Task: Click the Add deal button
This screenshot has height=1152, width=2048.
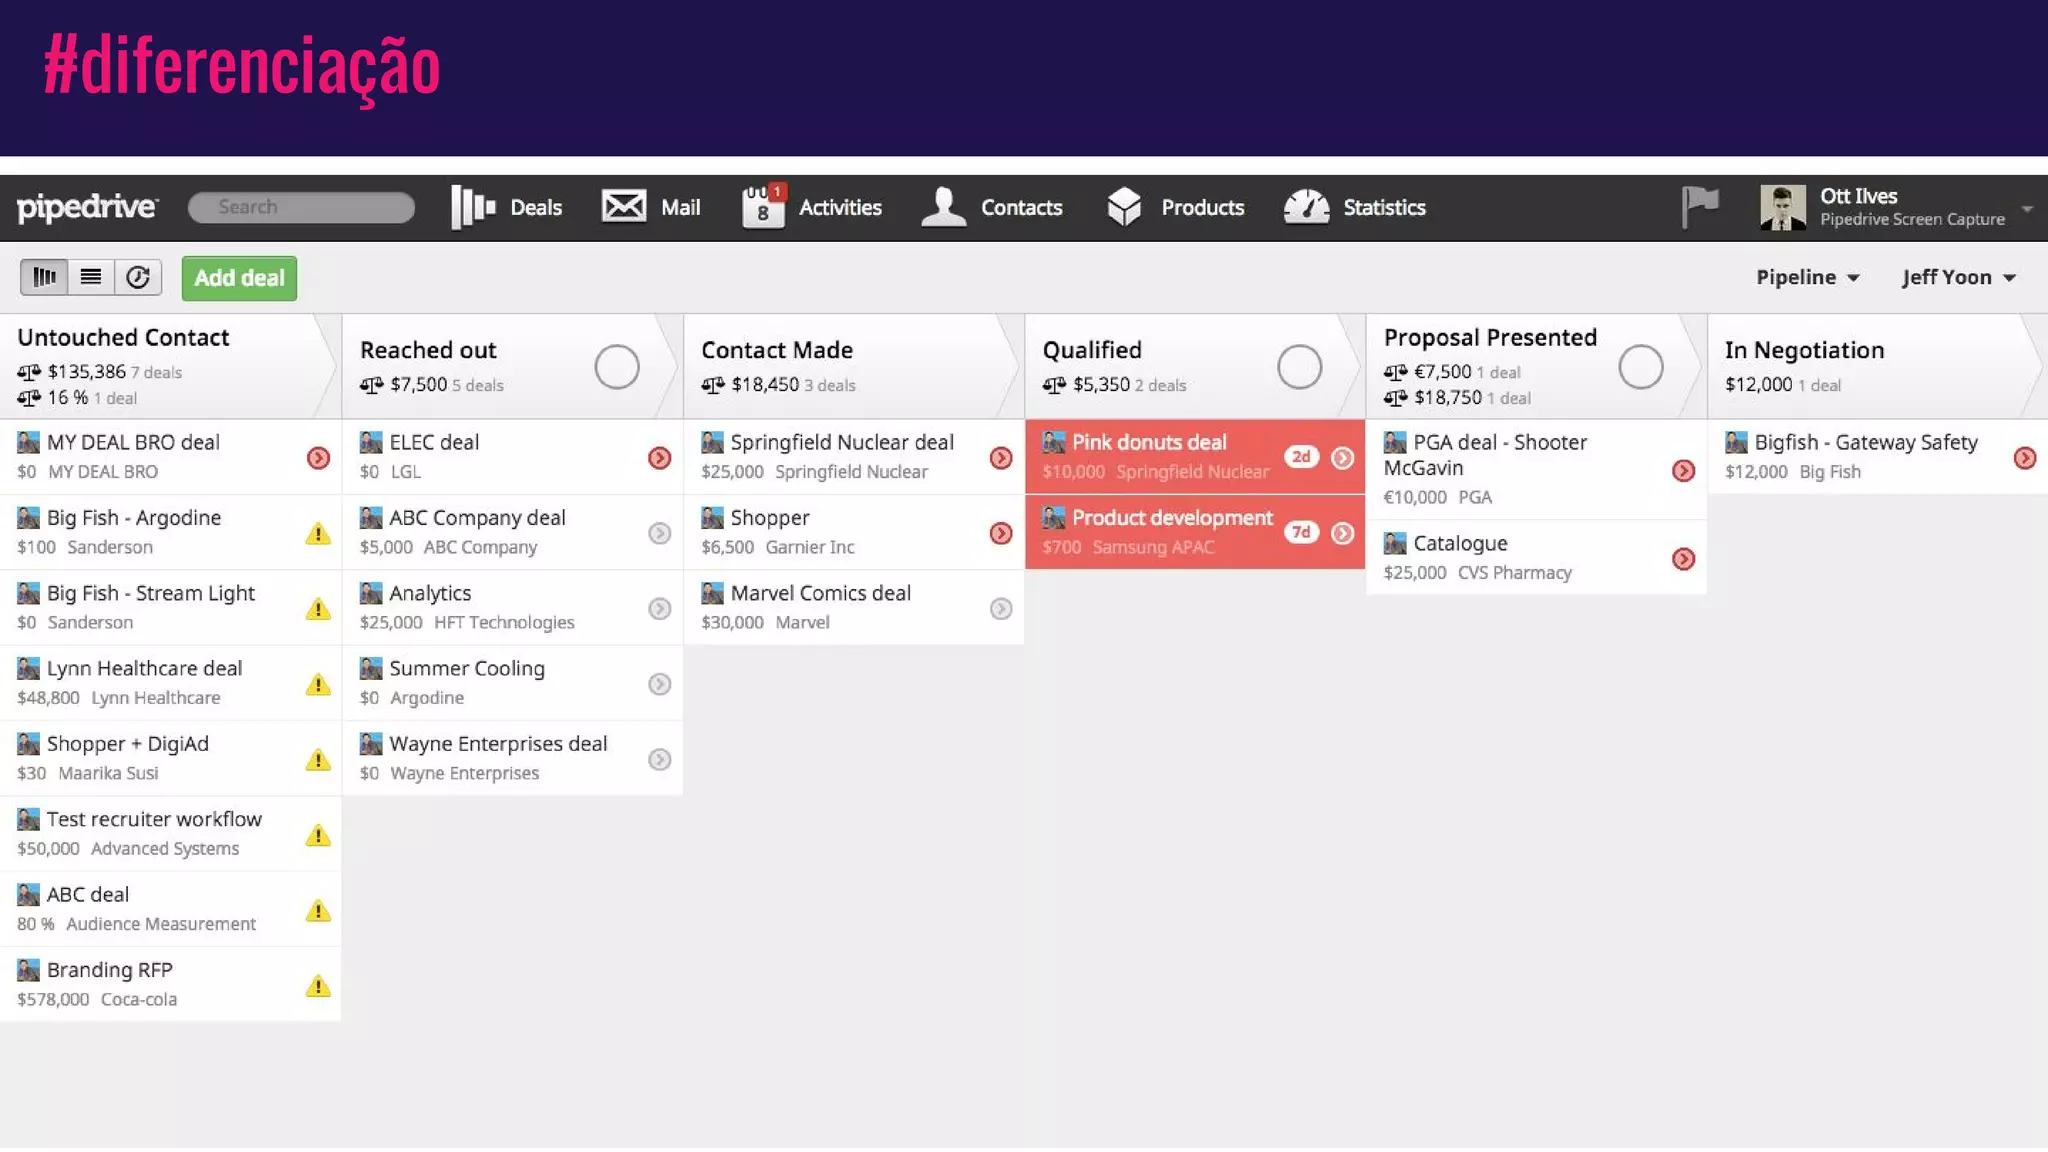Action: 239,278
